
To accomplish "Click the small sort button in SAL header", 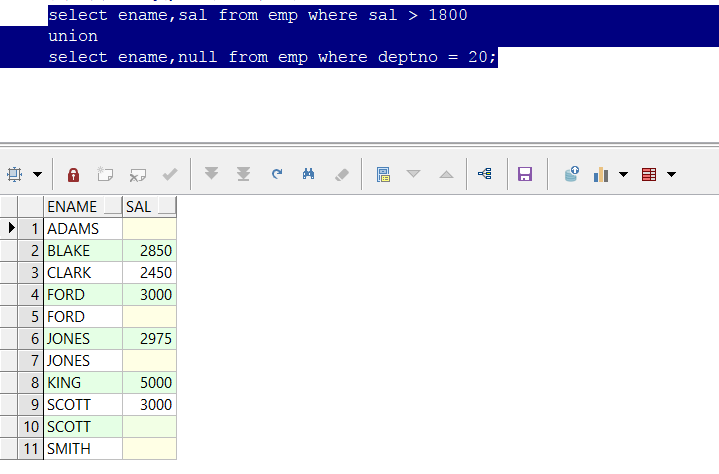I will (167, 206).
